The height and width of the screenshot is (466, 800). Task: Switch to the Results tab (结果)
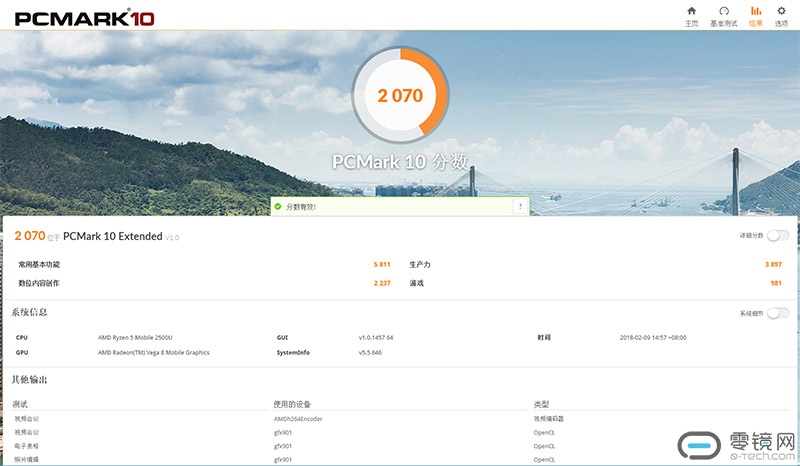click(756, 16)
